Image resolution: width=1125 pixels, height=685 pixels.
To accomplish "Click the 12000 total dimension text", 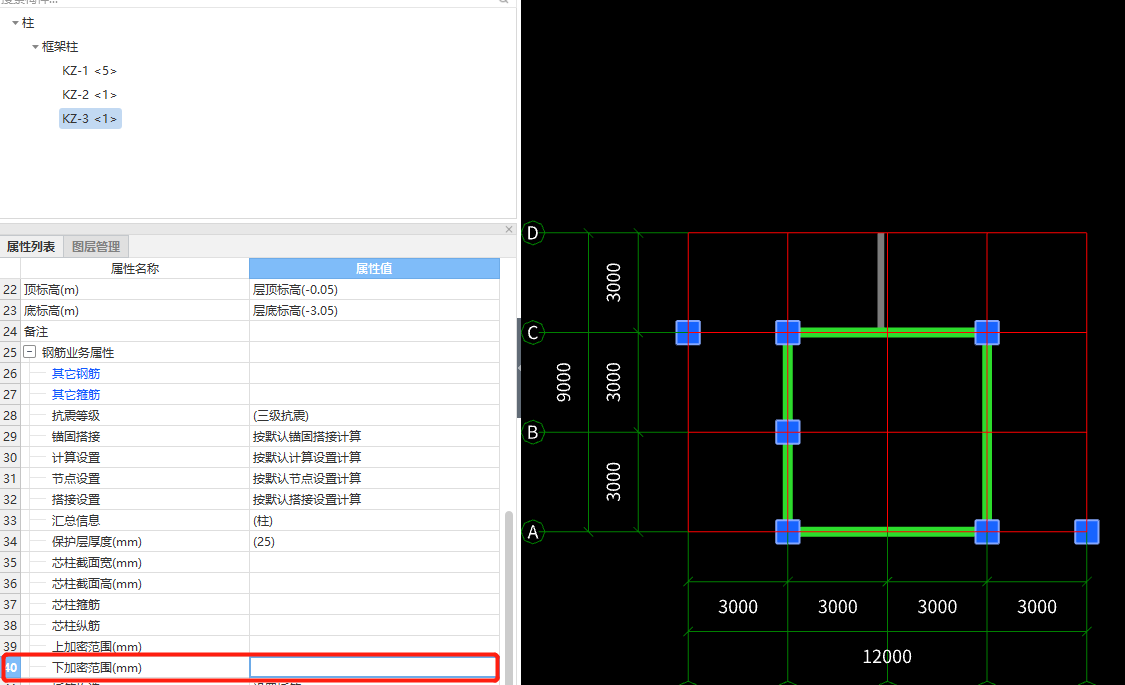I will point(887,656).
